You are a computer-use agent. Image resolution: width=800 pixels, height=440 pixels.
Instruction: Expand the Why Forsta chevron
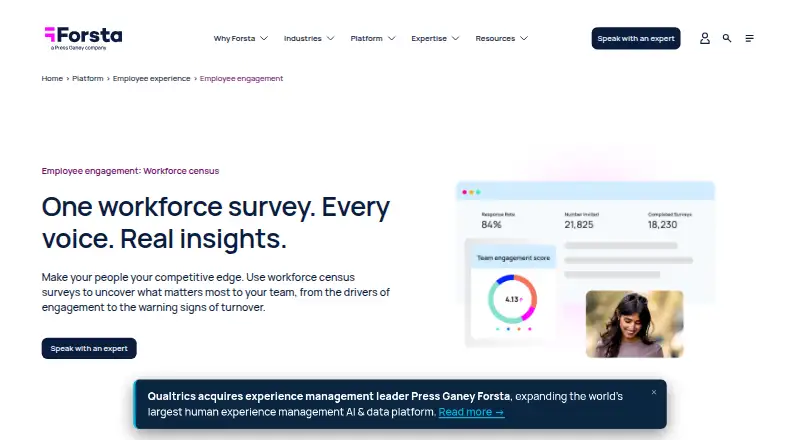264,38
